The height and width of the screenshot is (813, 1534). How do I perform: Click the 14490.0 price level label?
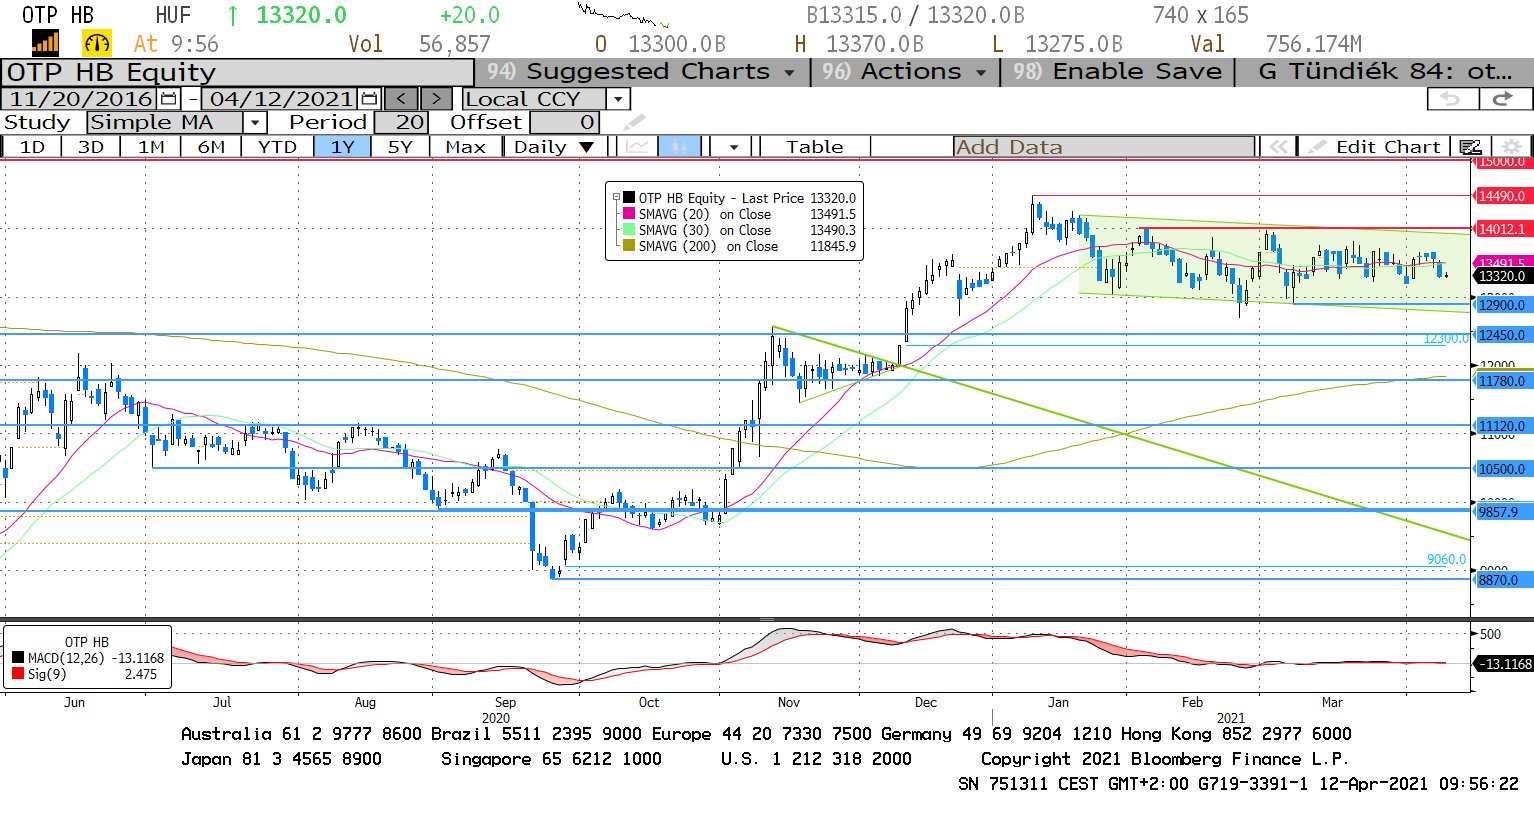[x=1502, y=196]
